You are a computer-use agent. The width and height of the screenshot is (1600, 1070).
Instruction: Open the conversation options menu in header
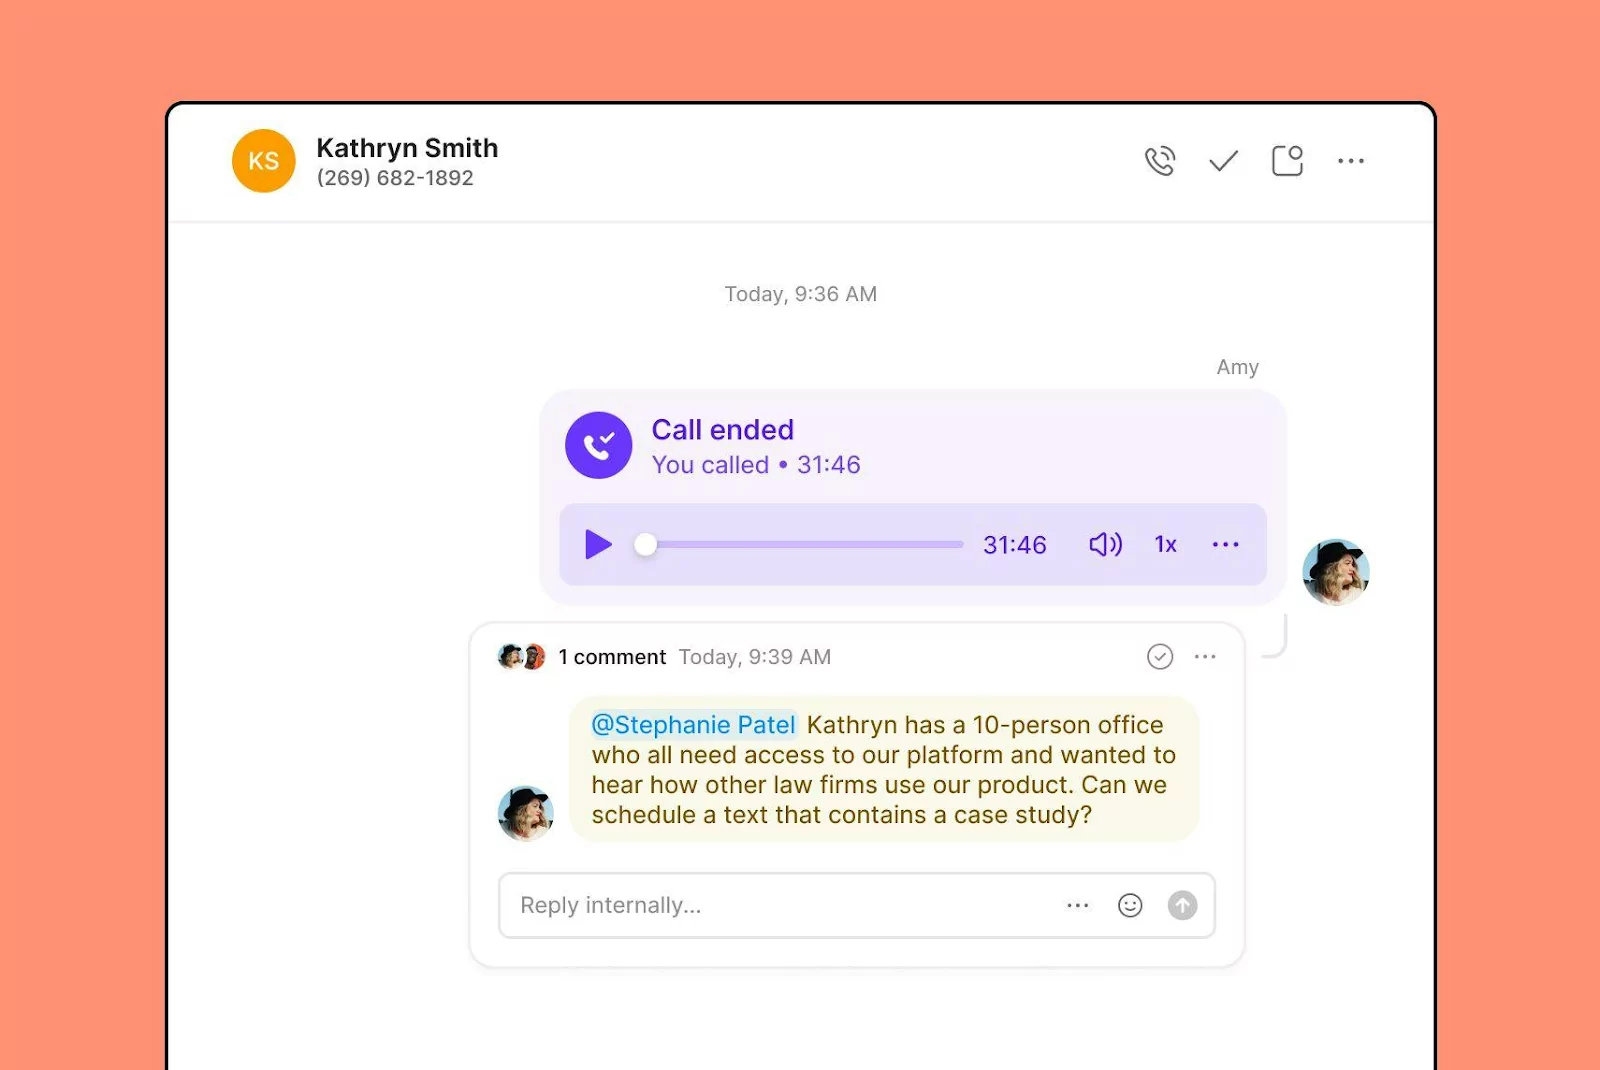pyautogui.click(x=1352, y=160)
